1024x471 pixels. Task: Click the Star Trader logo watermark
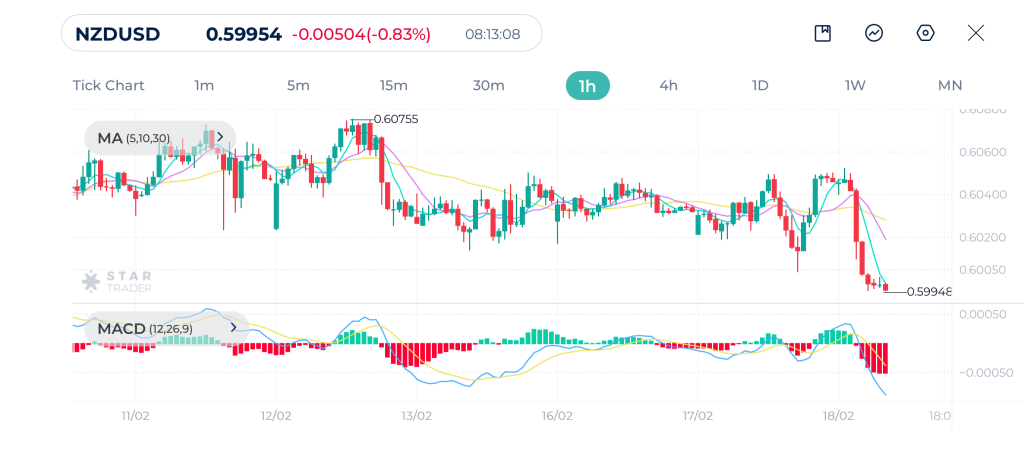[x=117, y=282]
